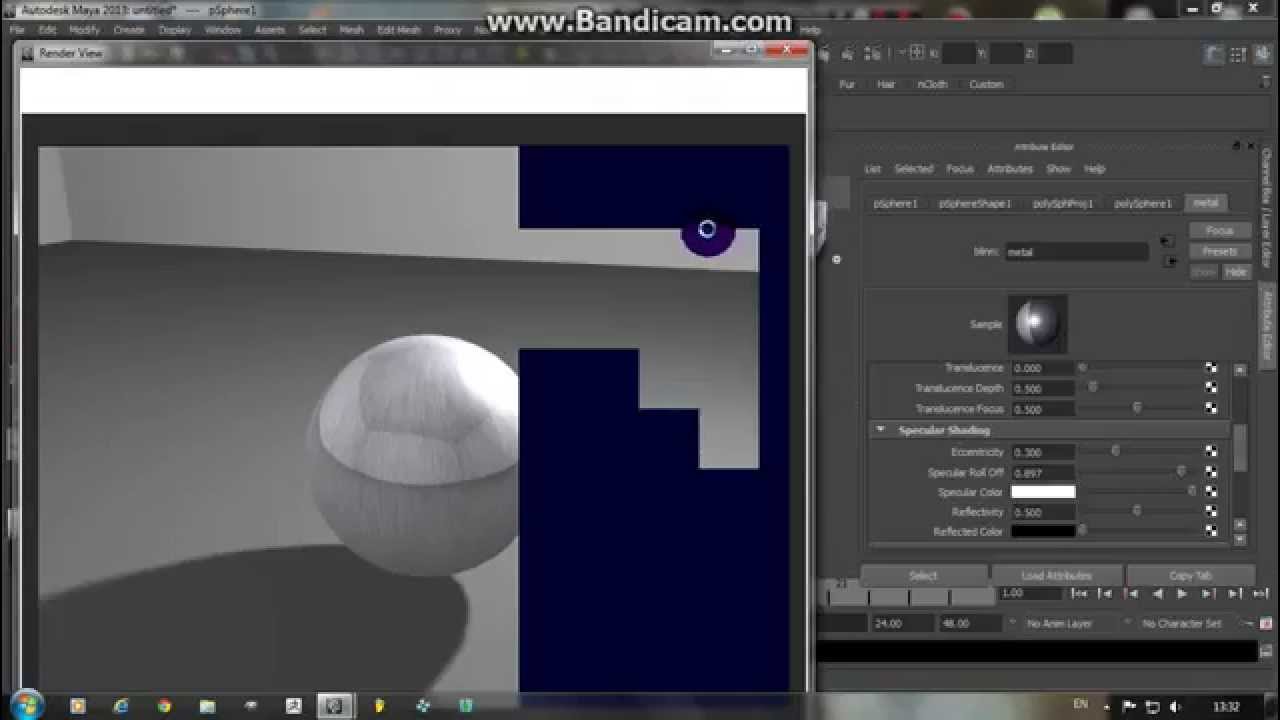This screenshot has width=1280, height=720.
Task: Open the Create menu in Maya
Action: click(129, 30)
